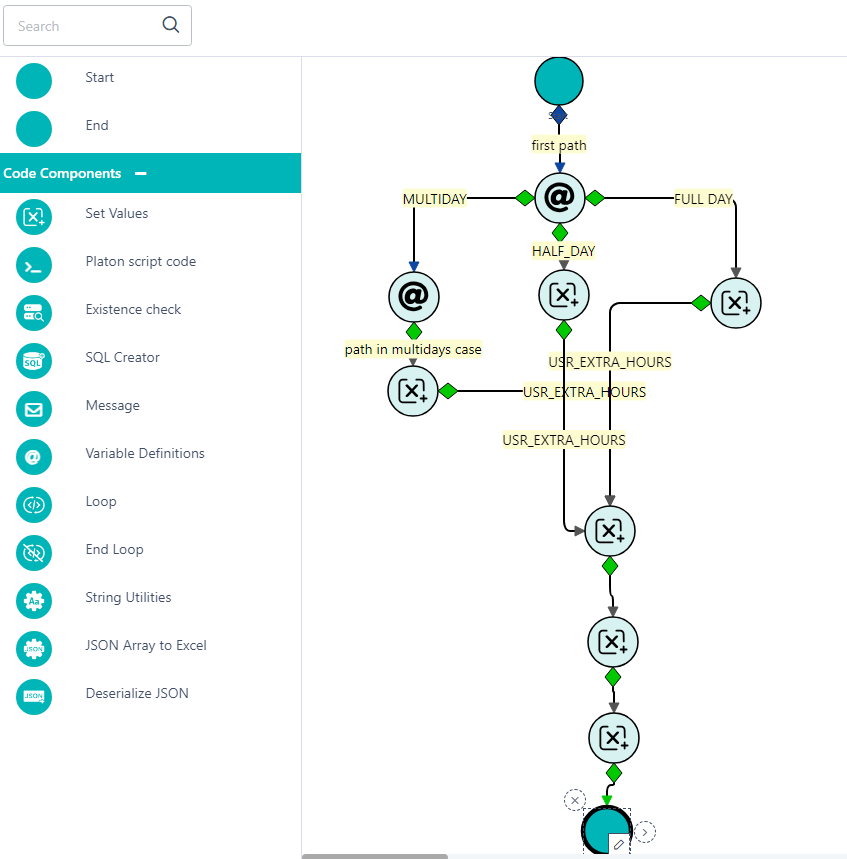Select JSON Array to Excel component
This screenshot has width=847, height=859.
(34, 648)
